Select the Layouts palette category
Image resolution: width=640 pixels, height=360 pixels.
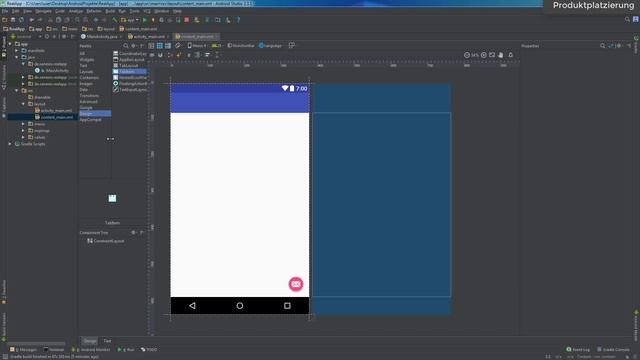[x=87, y=71]
